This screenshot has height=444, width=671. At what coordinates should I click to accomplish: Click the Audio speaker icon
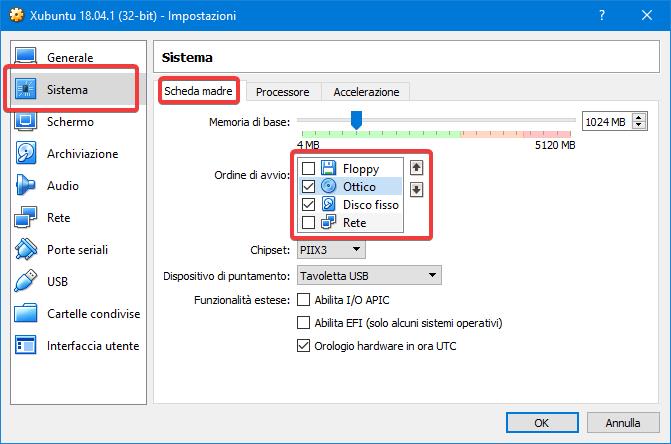pos(25,185)
